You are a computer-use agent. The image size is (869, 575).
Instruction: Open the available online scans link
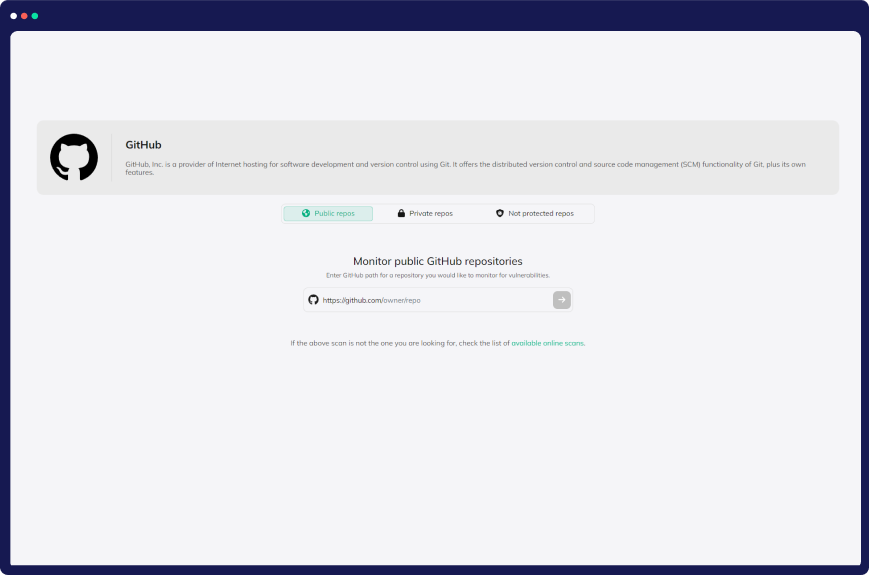[547, 343]
